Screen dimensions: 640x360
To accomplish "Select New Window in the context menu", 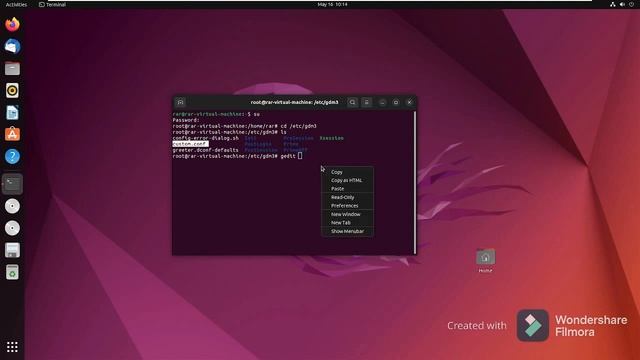I will pyautogui.click(x=347, y=214).
